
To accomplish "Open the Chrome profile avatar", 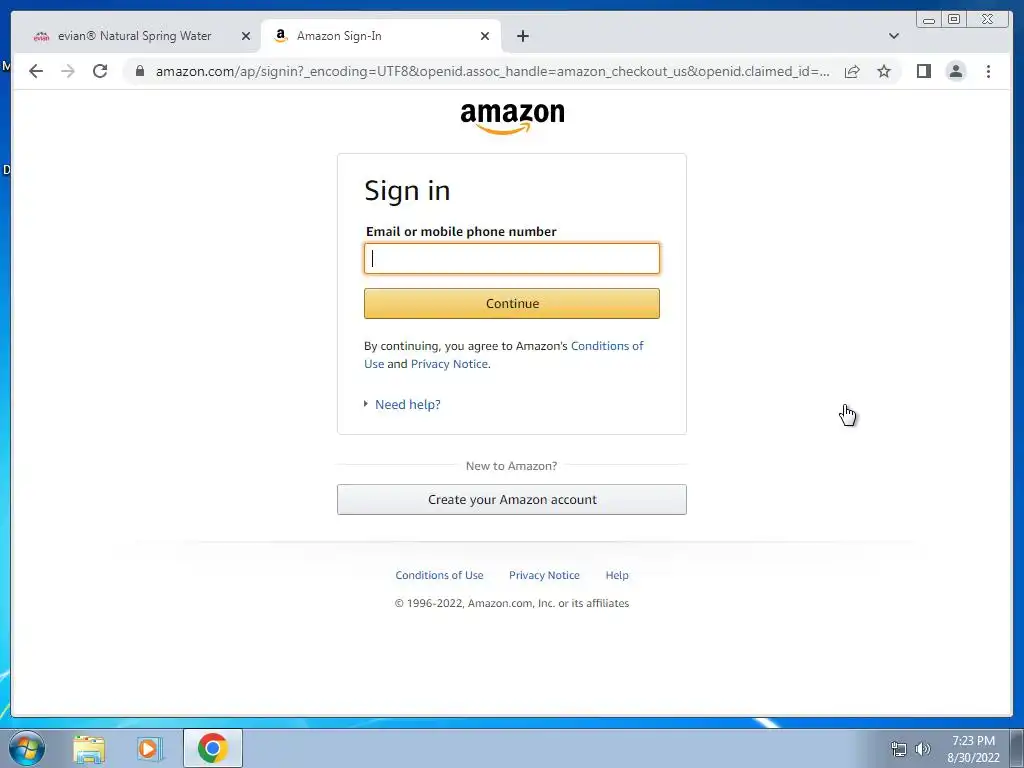I will click(955, 71).
